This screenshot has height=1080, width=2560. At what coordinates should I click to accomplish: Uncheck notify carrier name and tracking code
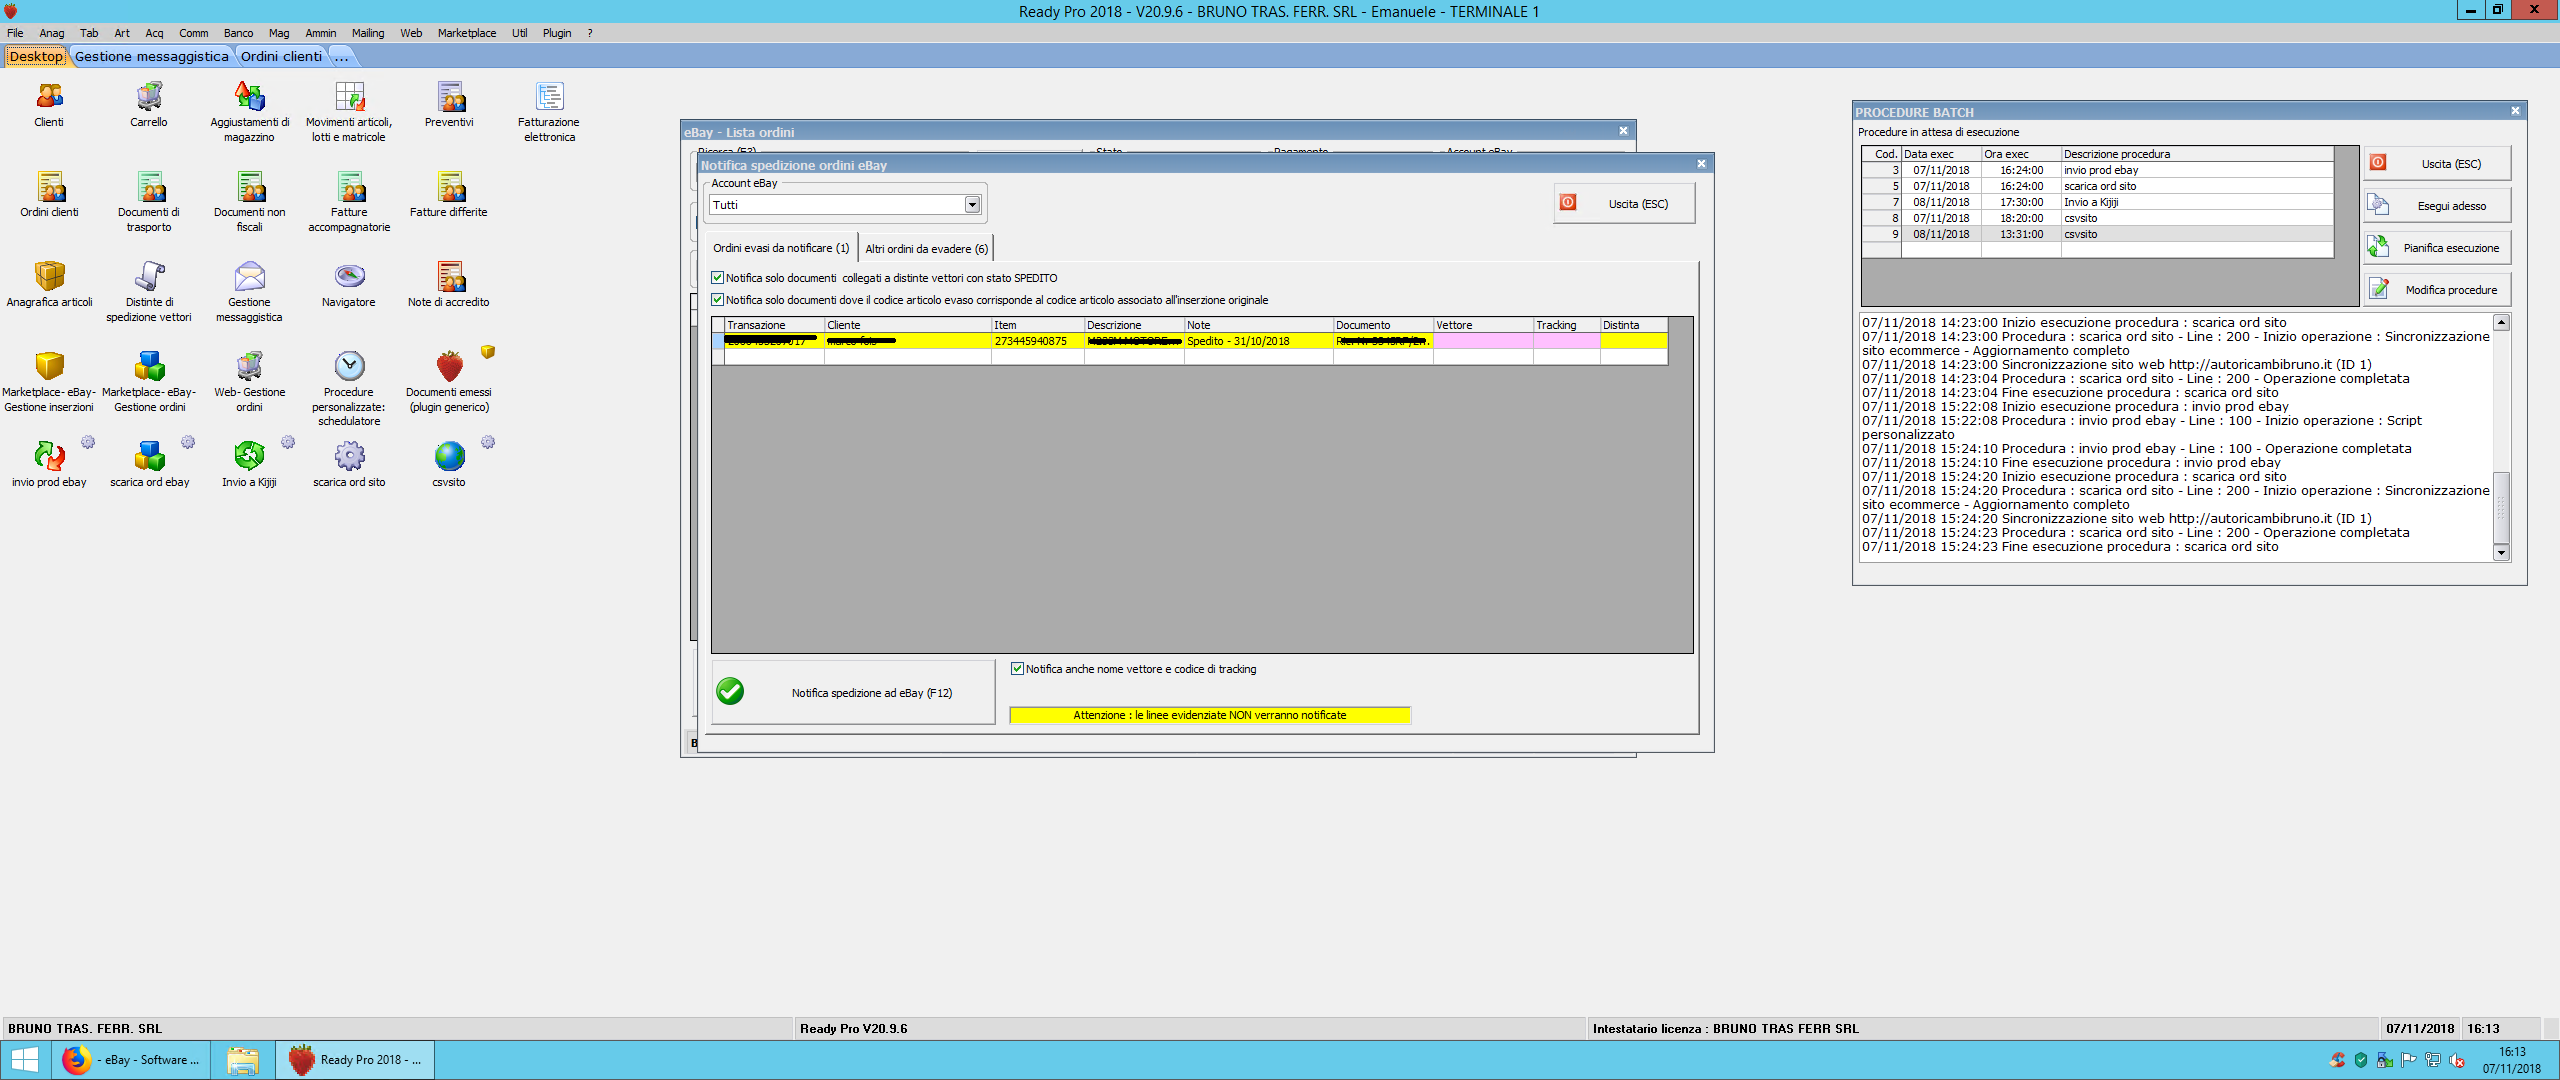coord(1017,669)
